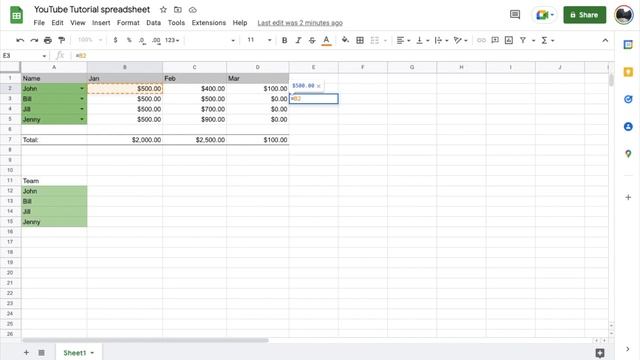Click the Undo toolbar icon
The height and width of the screenshot is (360, 640).
[20, 40]
